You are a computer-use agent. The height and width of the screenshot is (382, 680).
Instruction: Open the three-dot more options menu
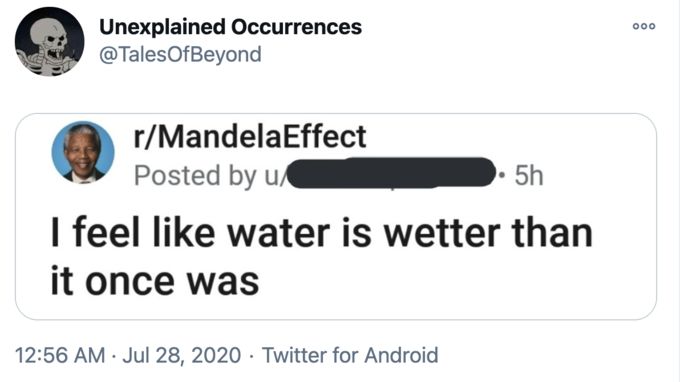[x=644, y=26]
